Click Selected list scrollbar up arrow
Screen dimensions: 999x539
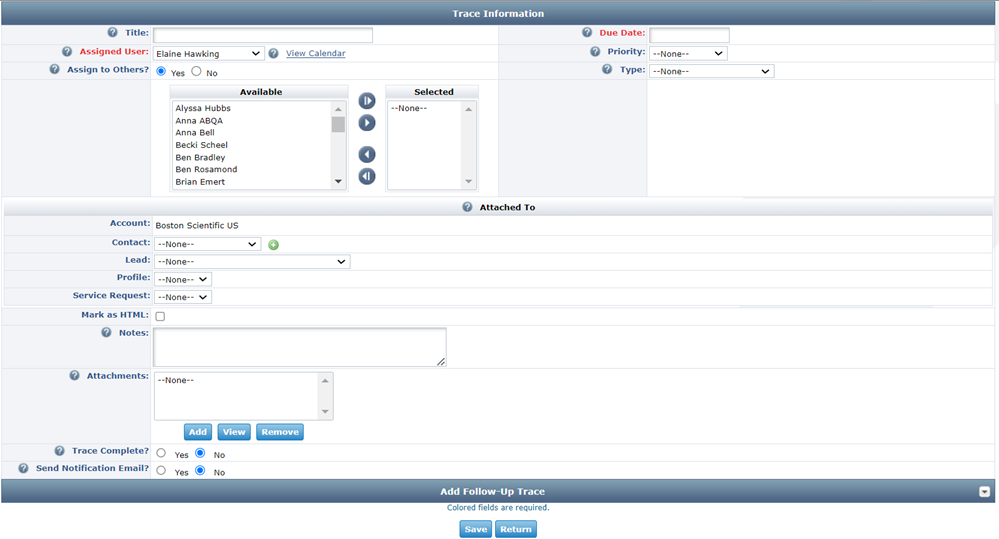tap(468, 110)
